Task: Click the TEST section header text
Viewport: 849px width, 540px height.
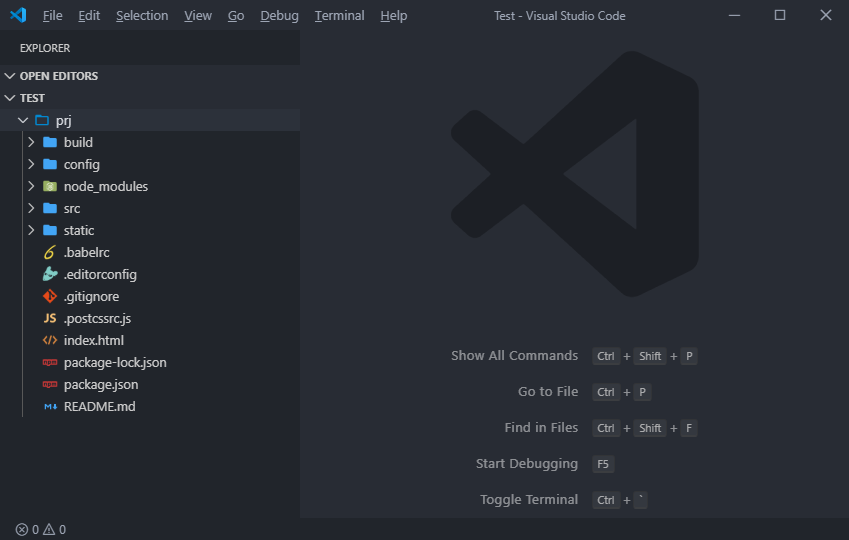Action: click(x=32, y=98)
